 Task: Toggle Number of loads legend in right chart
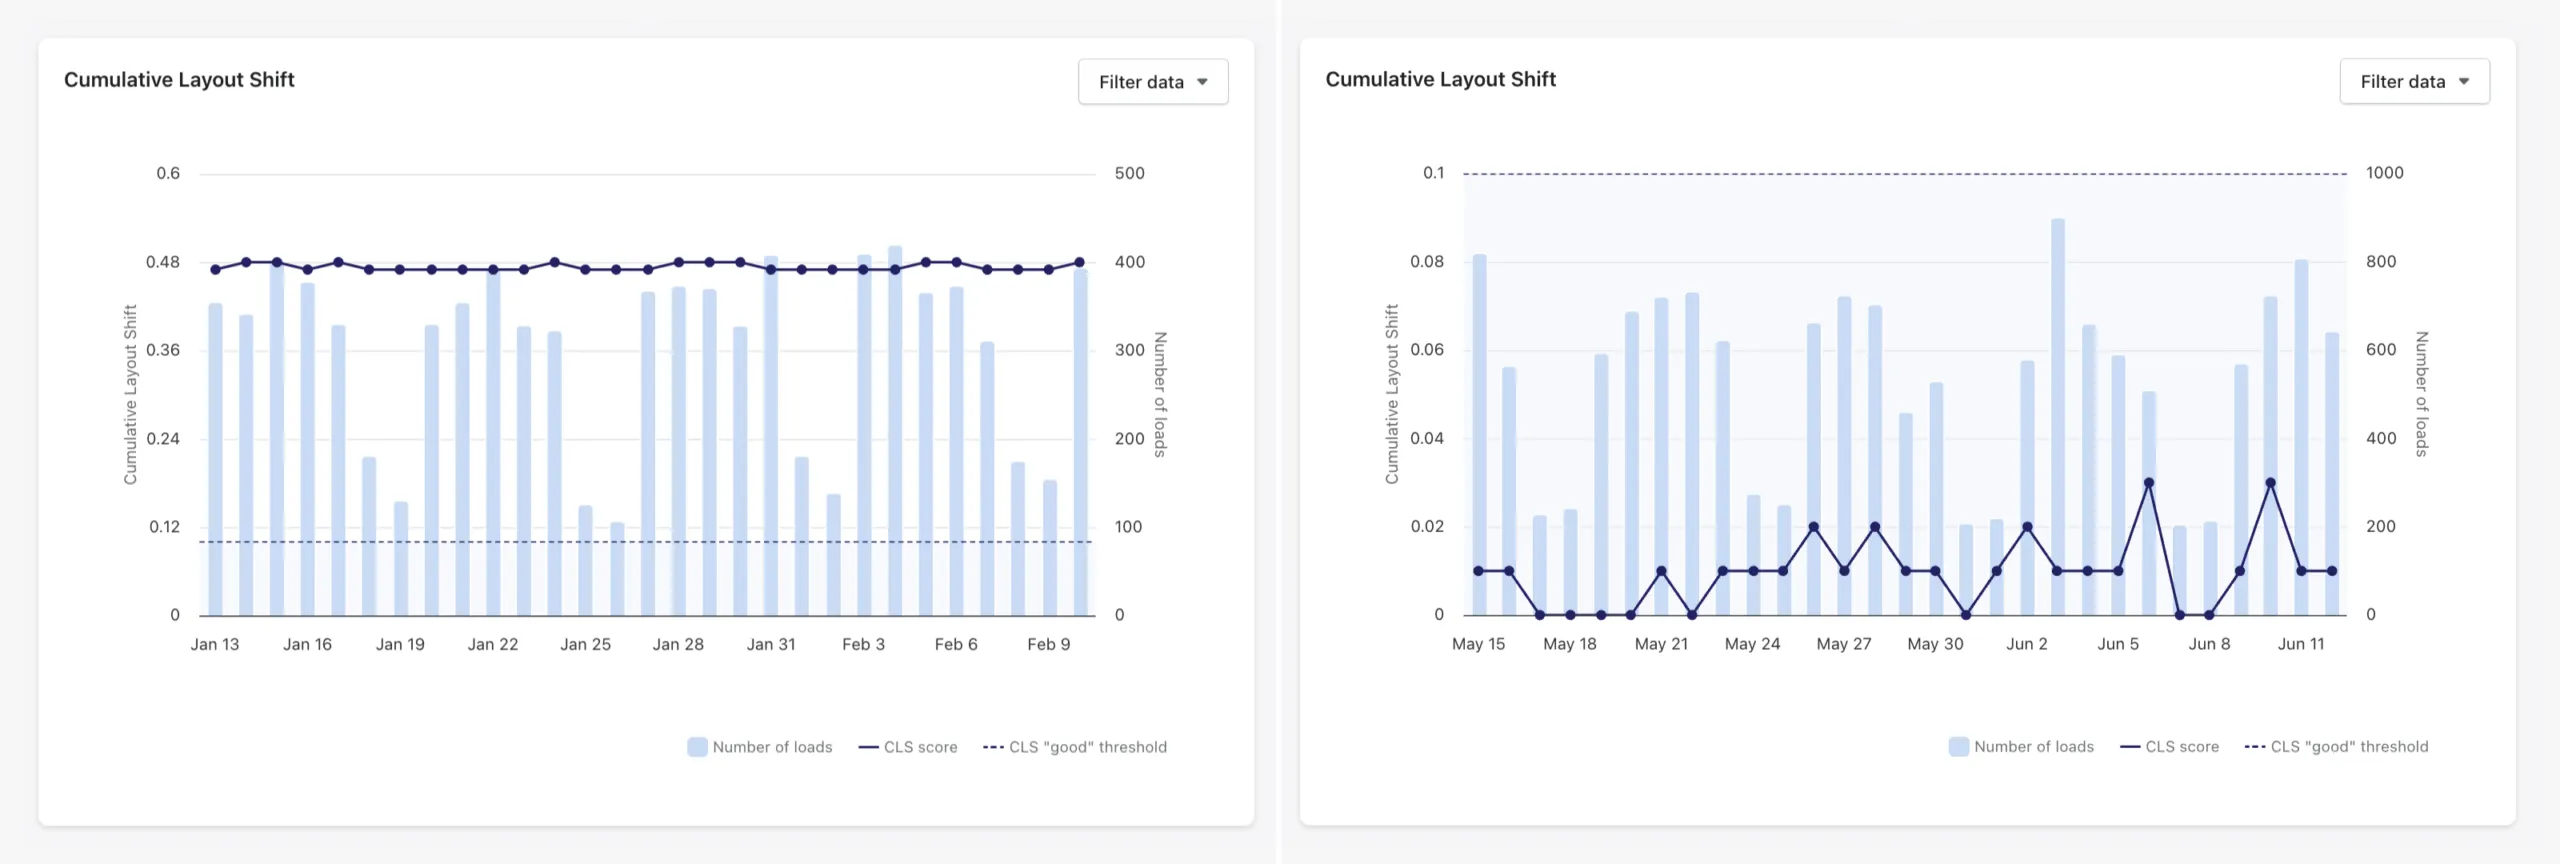click(x=2021, y=747)
